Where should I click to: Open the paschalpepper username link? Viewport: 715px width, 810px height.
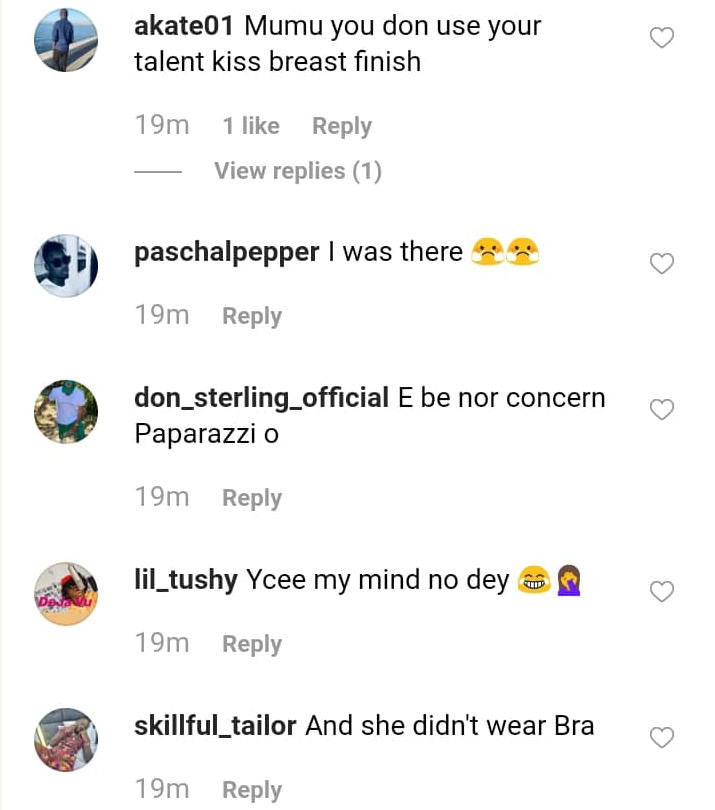[x=226, y=252]
